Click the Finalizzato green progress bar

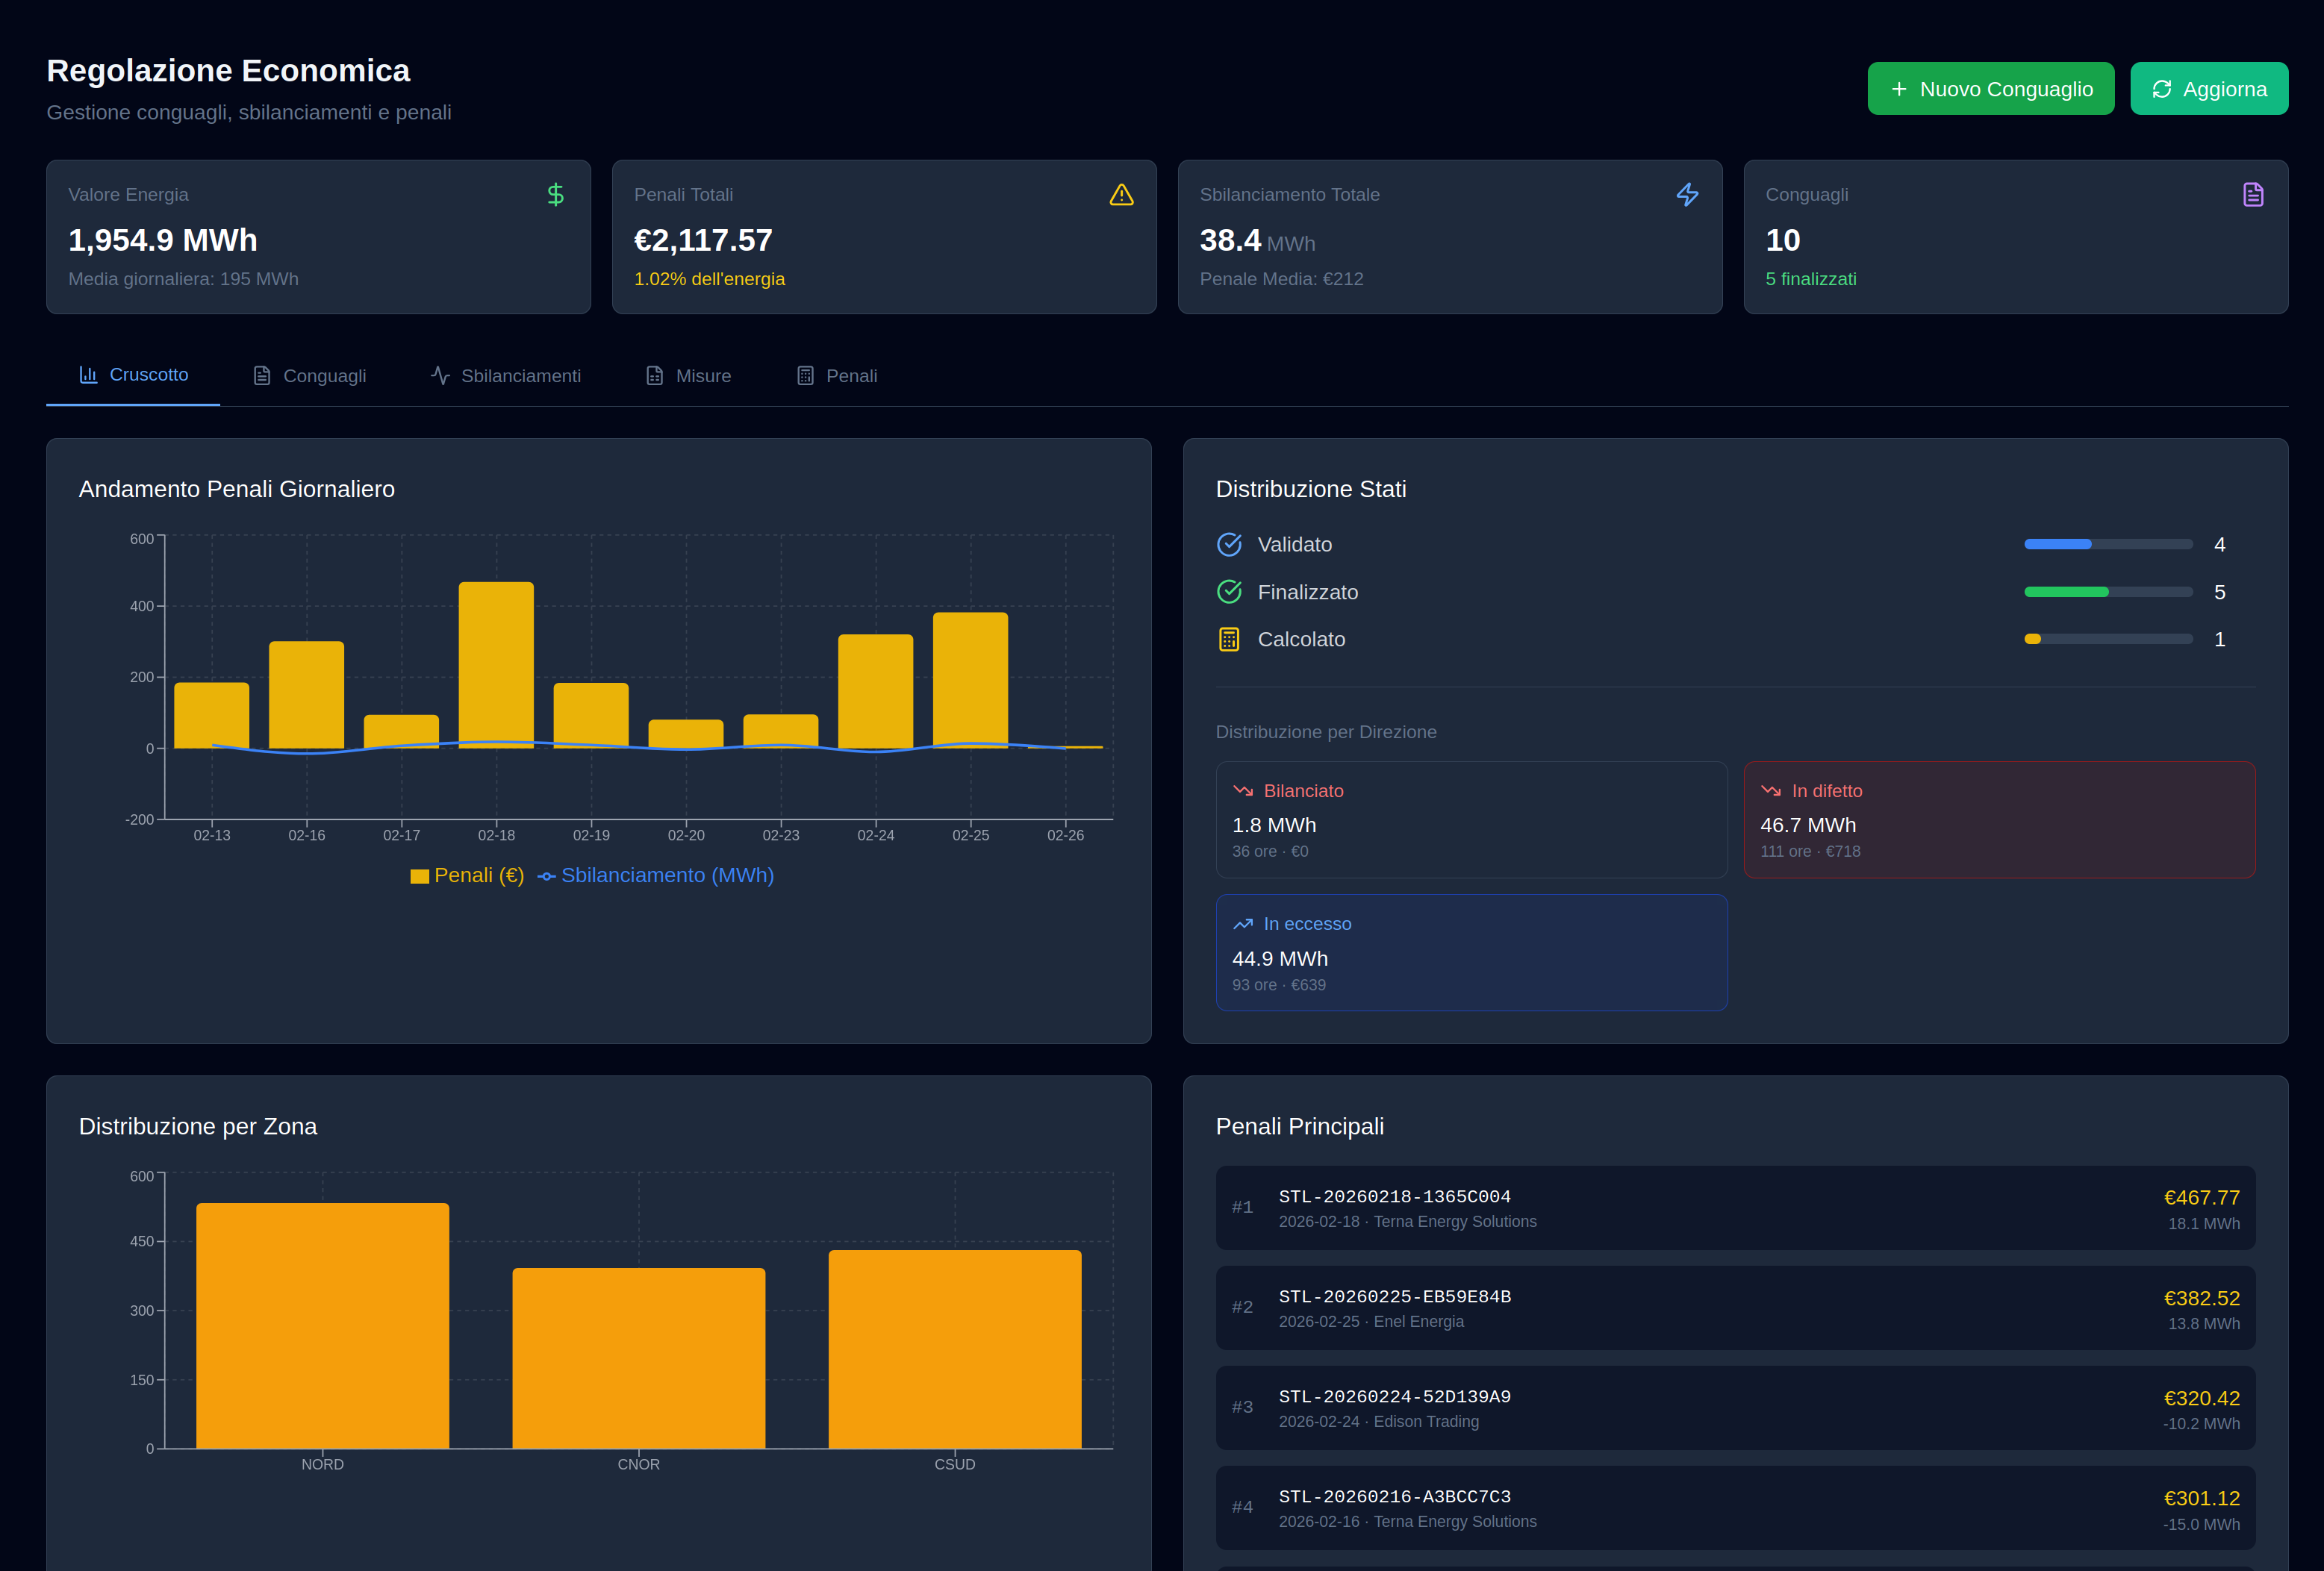(2066, 592)
